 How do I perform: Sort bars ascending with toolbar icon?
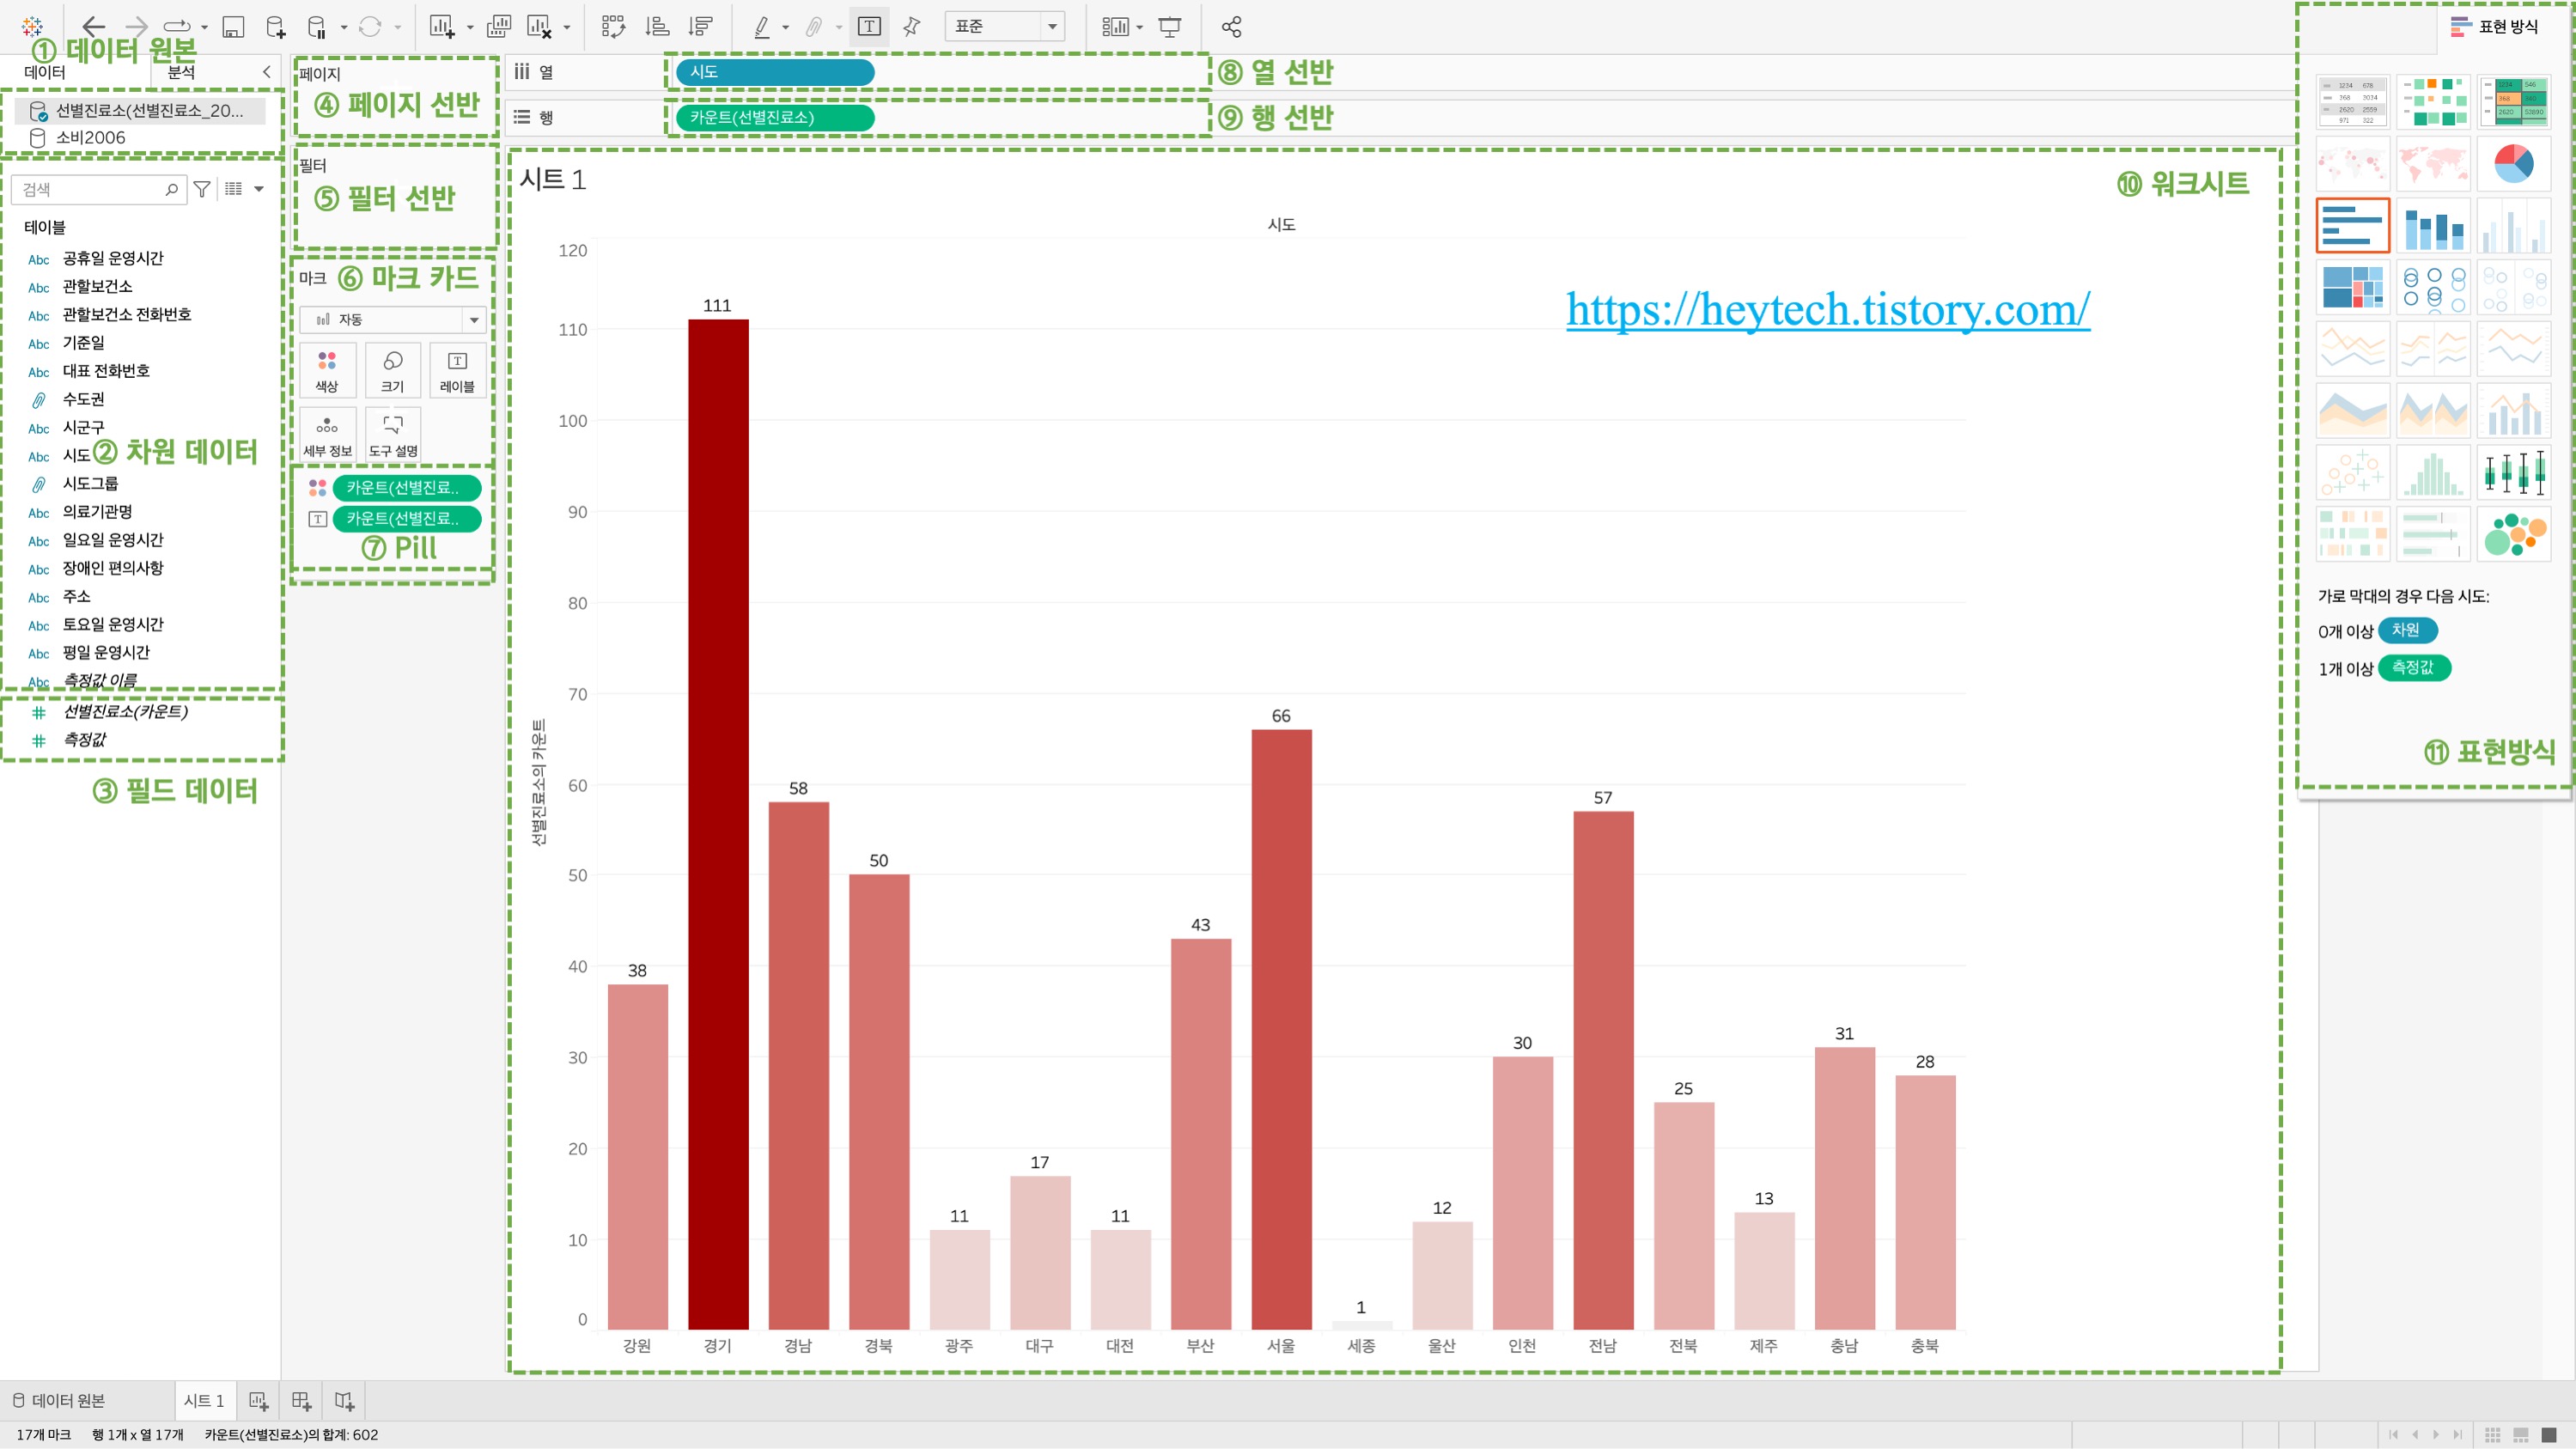(x=657, y=27)
